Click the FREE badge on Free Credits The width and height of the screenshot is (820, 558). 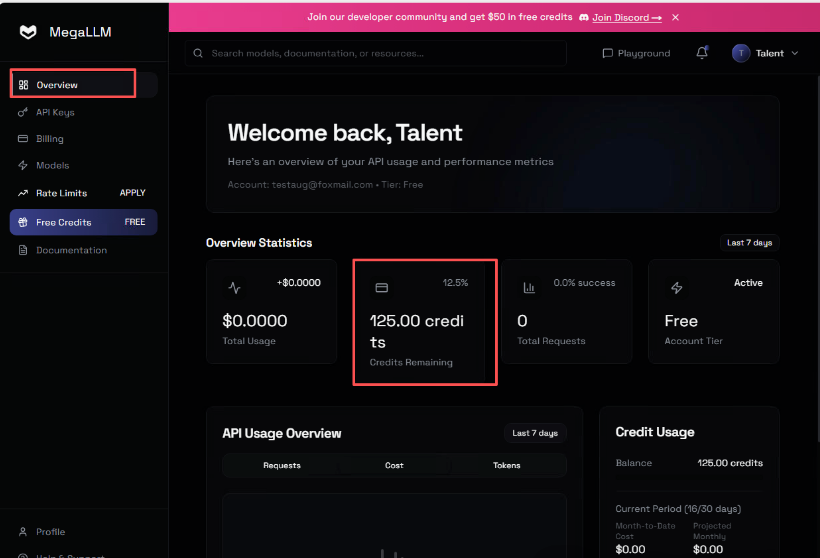[135, 222]
